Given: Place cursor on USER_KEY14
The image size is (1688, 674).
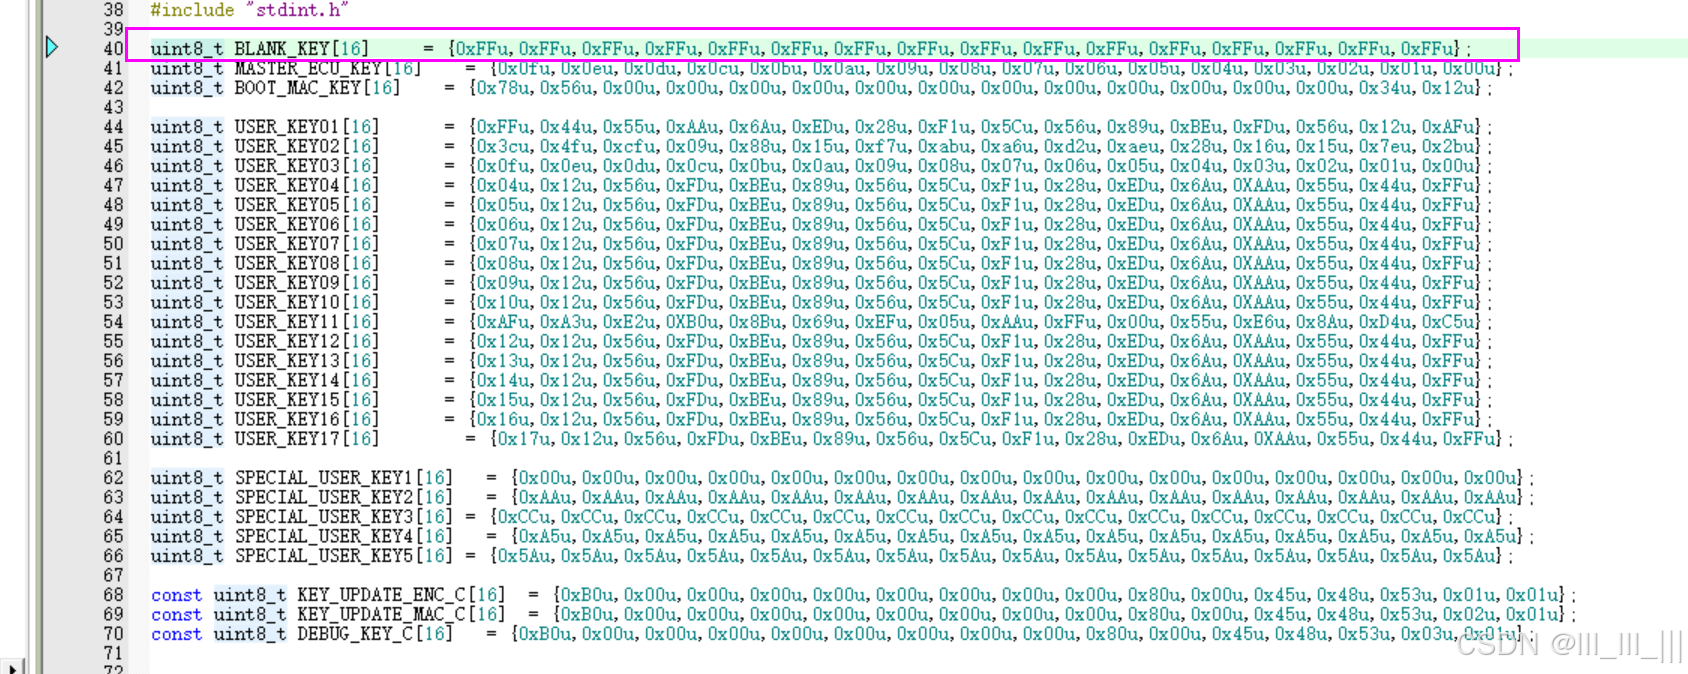Looking at the screenshot, I should click(287, 380).
